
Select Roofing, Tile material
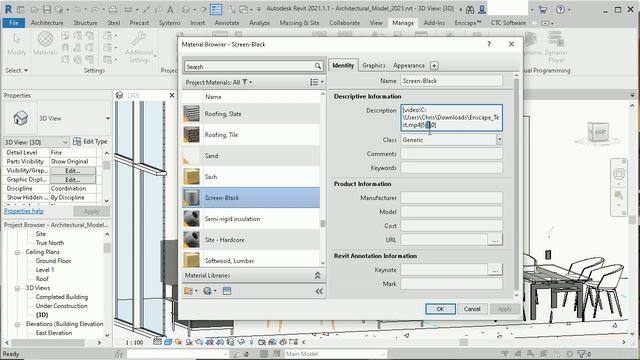pos(251,135)
